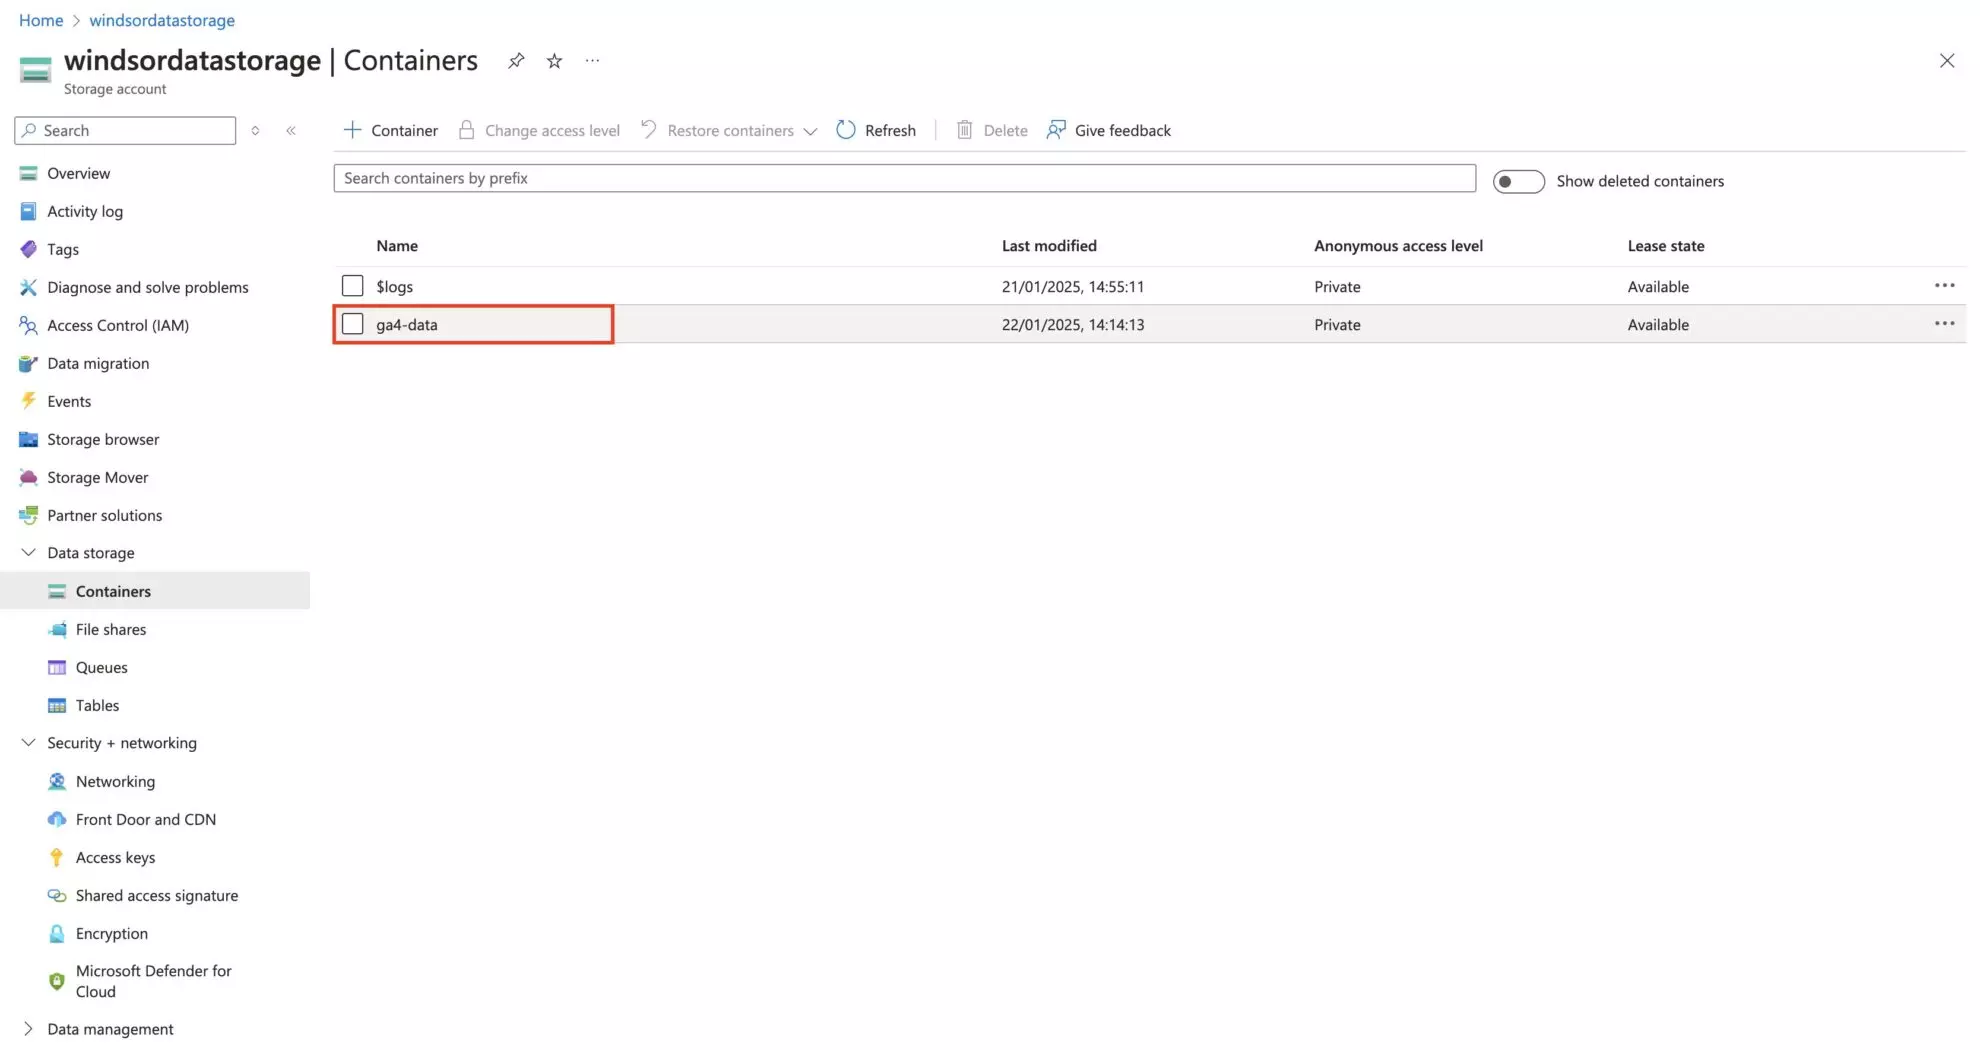Click the Delete toolbar button
The width and height of the screenshot is (1980, 1050).
(992, 130)
